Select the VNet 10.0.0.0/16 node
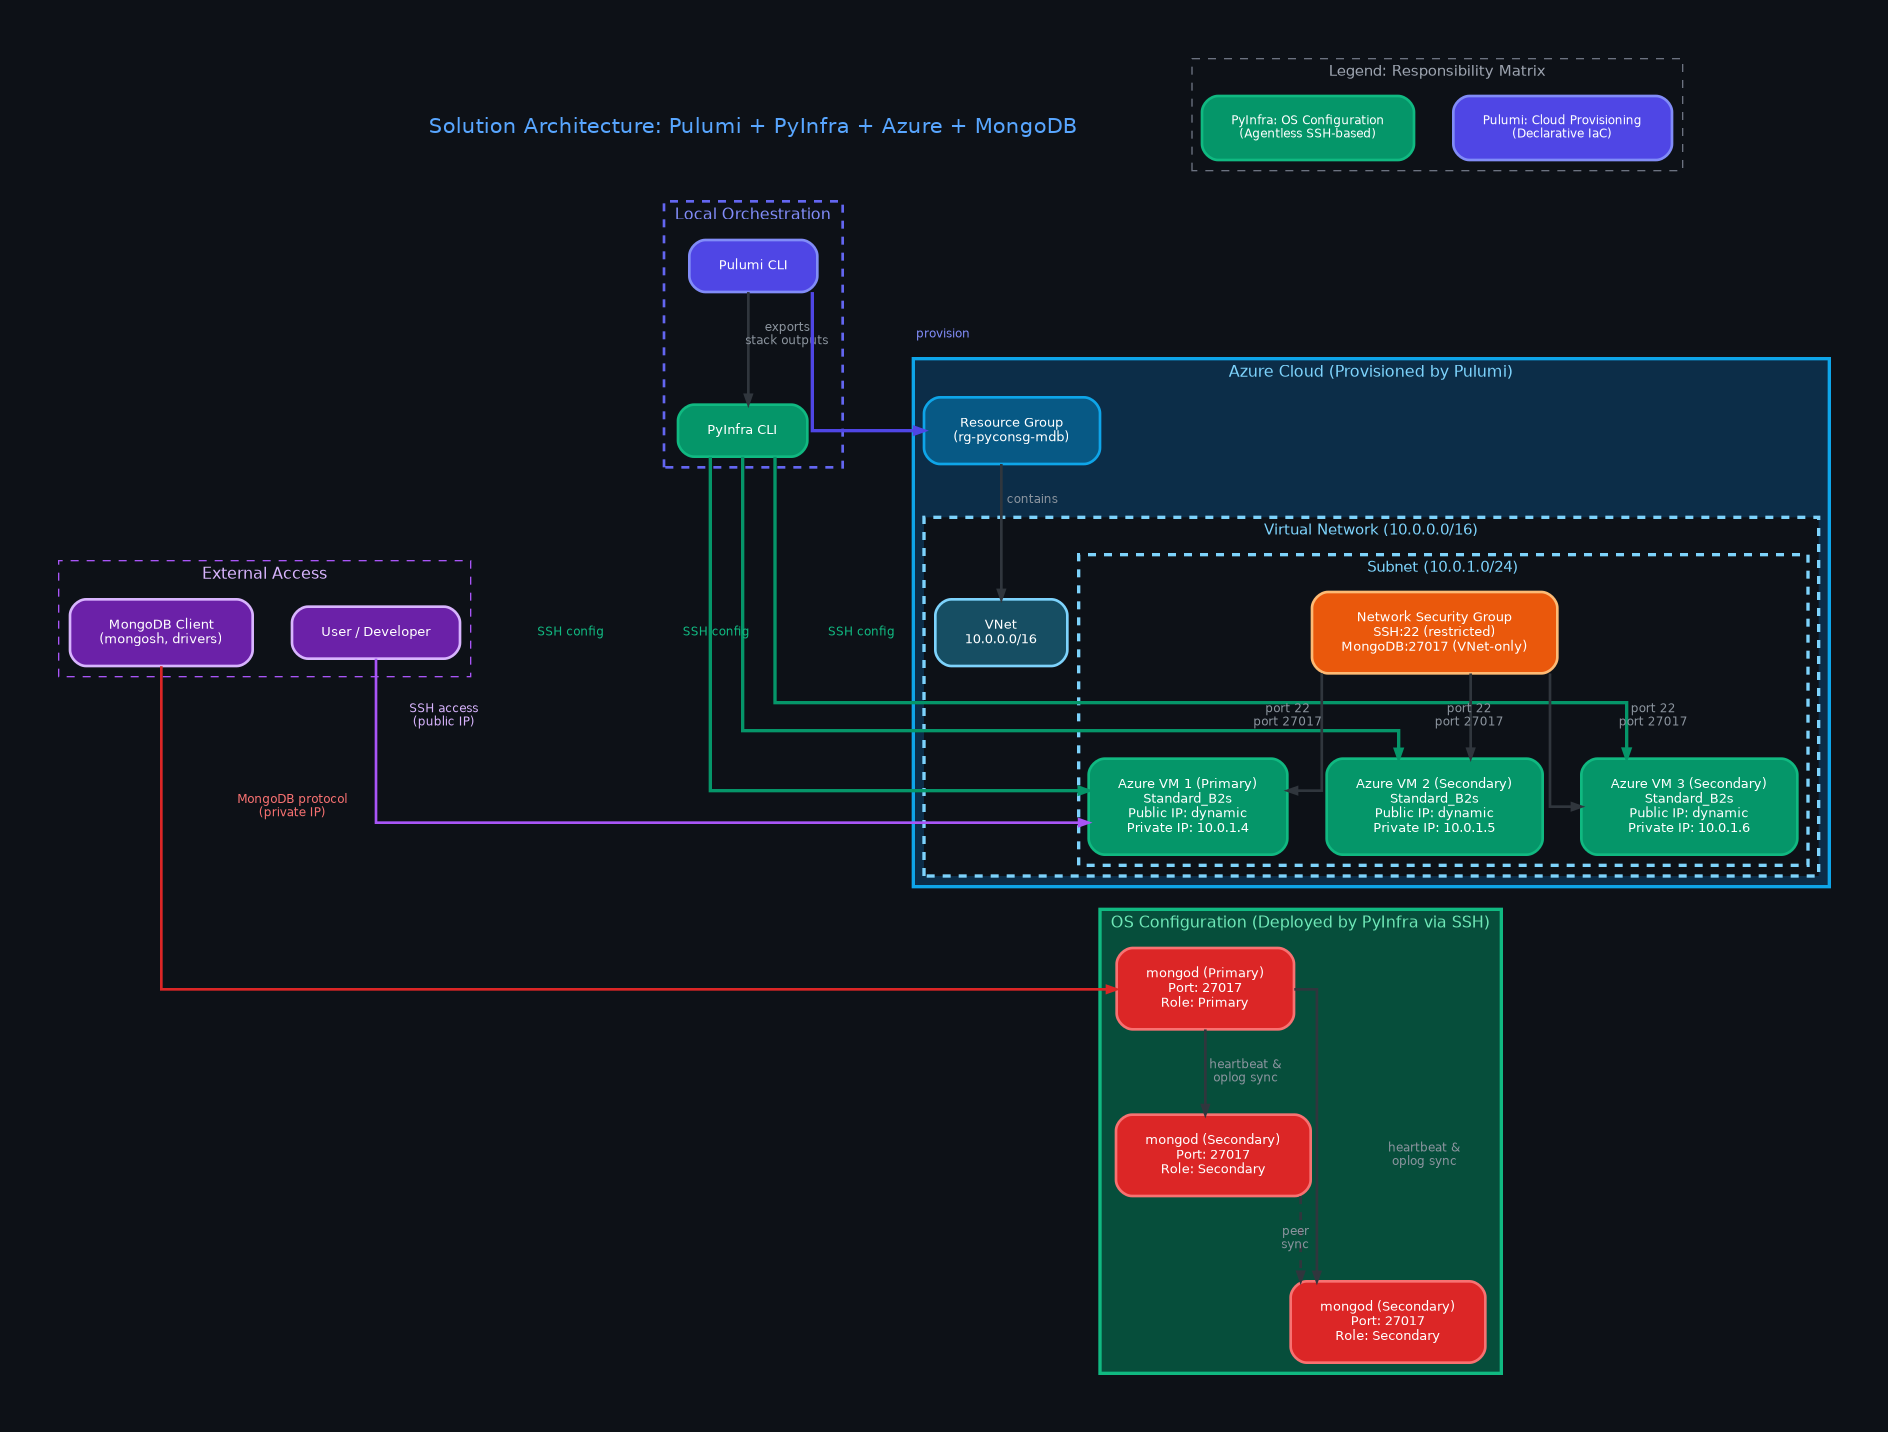The width and height of the screenshot is (1888, 1432). [1001, 632]
